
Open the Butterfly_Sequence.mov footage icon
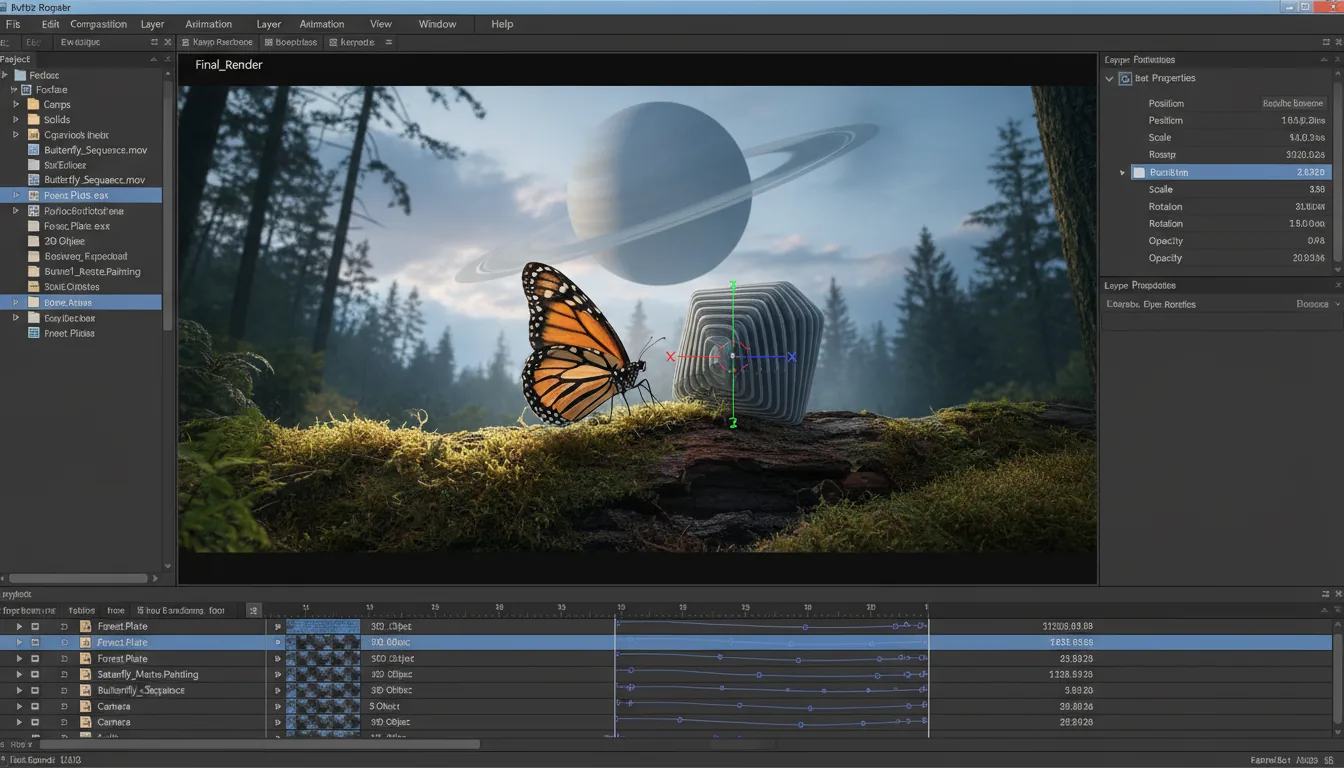[x=33, y=149]
